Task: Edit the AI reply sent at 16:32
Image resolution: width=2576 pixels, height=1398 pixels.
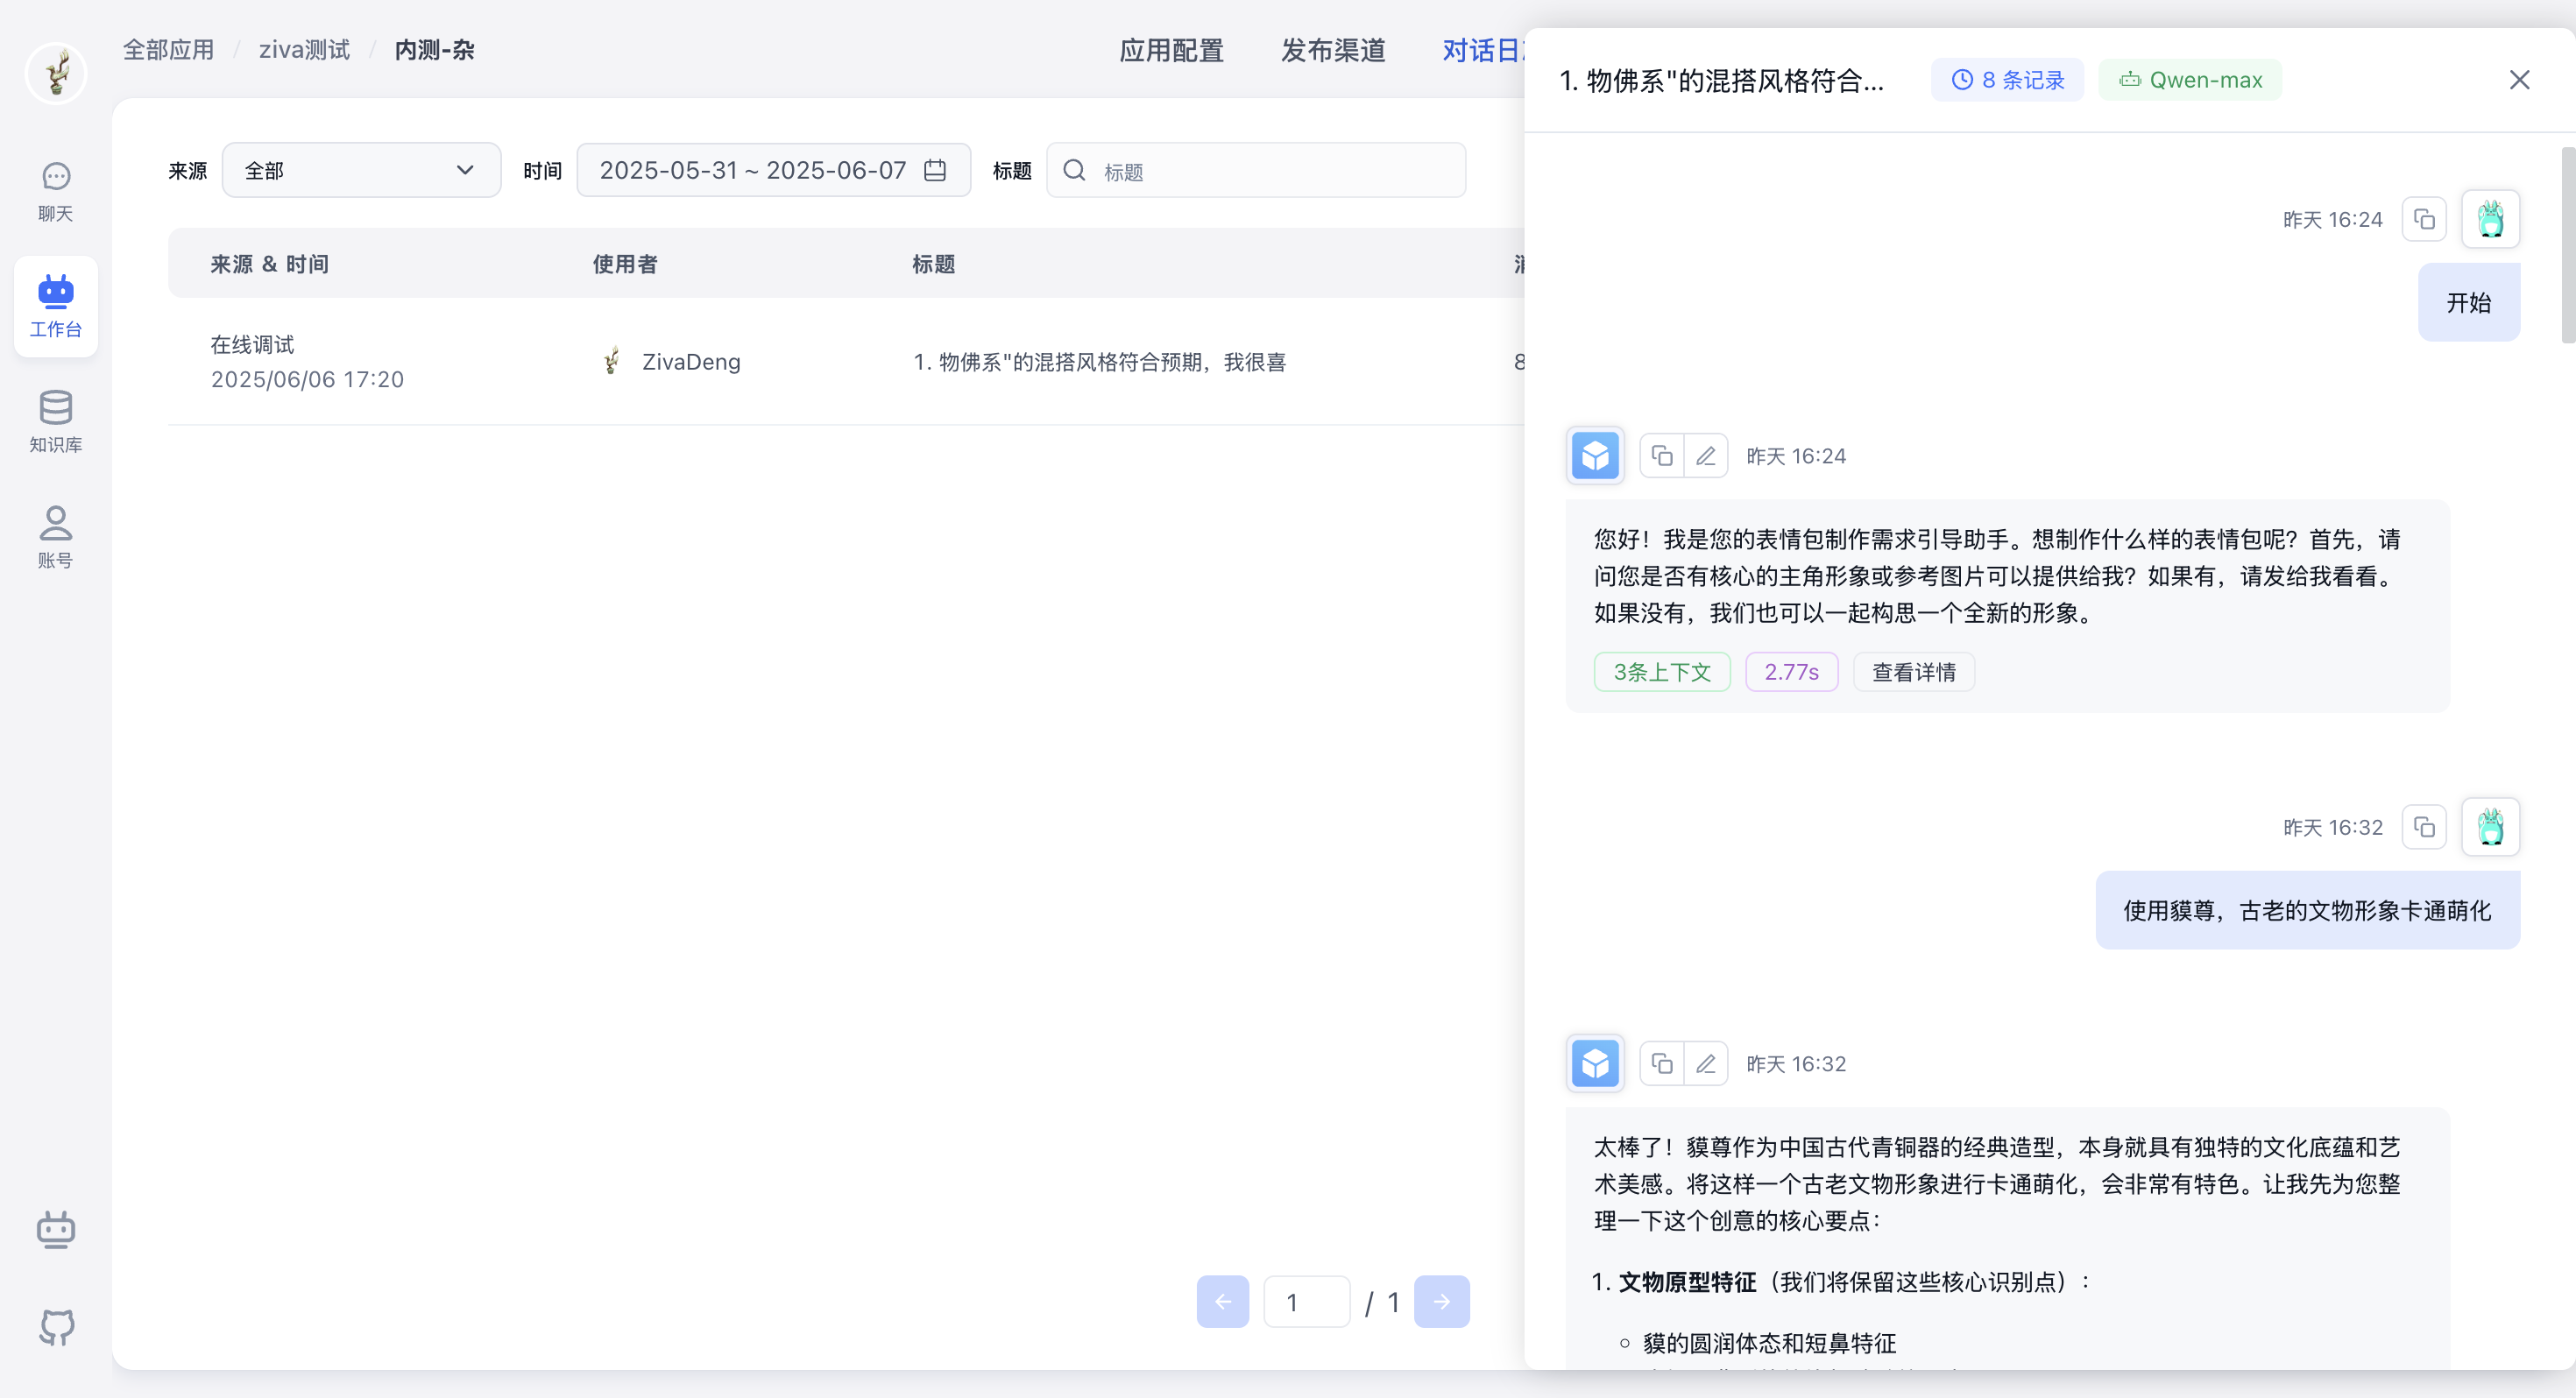Action: [1706, 1064]
